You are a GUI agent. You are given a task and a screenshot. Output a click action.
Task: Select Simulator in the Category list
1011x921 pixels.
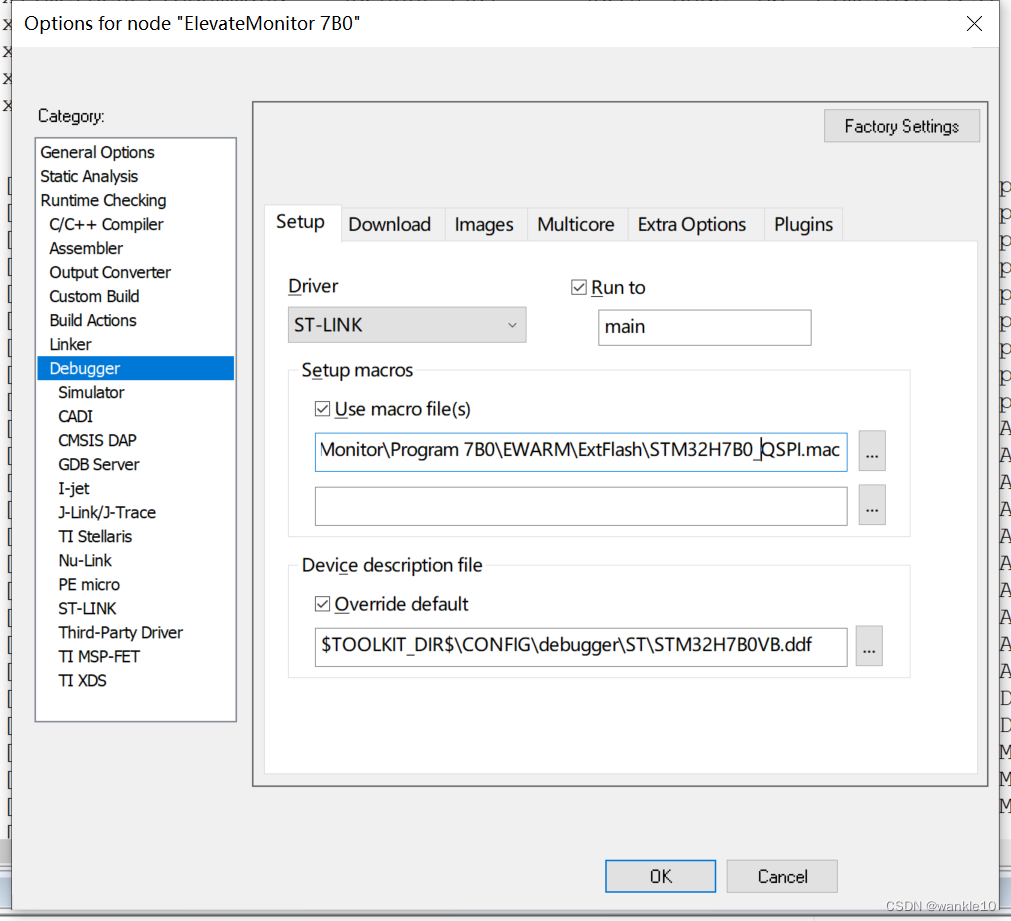(x=91, y=392)
